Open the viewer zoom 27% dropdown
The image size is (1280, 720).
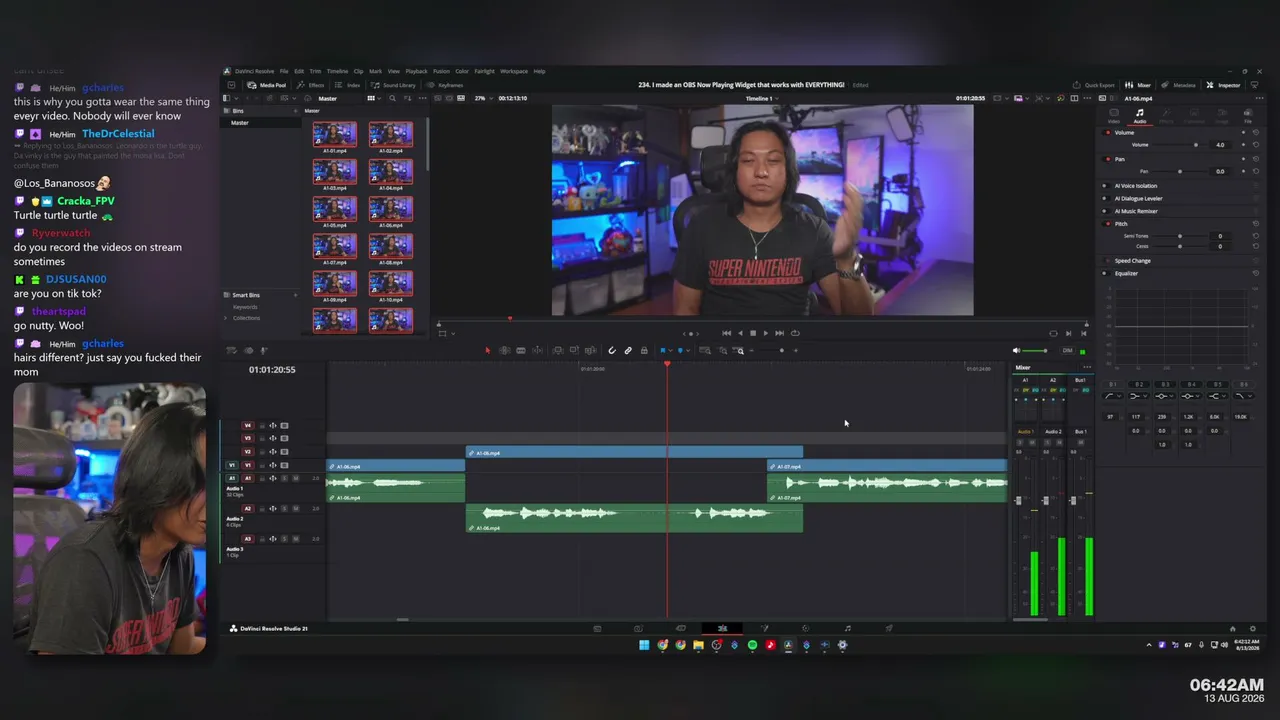[483, 98]
